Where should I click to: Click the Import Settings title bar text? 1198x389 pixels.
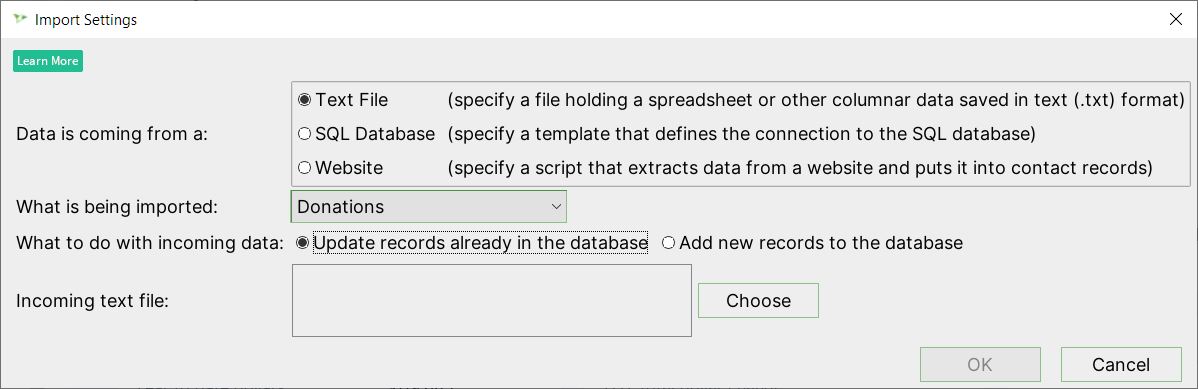[x=86, y=21]
